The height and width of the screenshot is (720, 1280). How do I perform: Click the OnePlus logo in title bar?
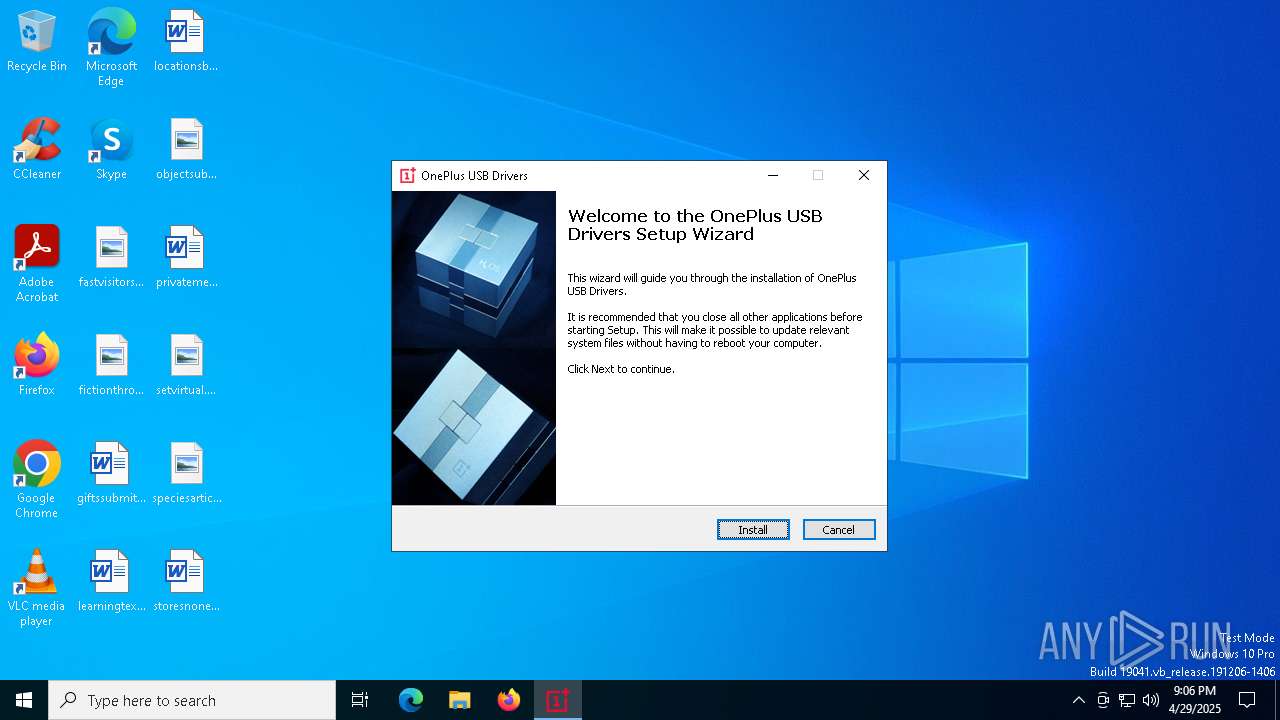407,175
